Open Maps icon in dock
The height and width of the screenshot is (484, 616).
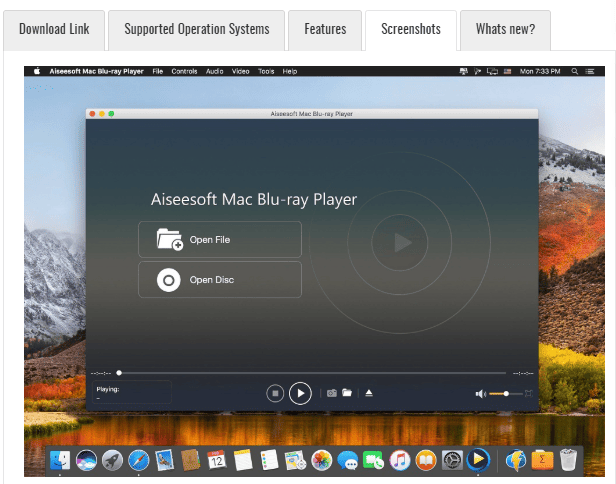pyautogui.click(x=295, y=460)
